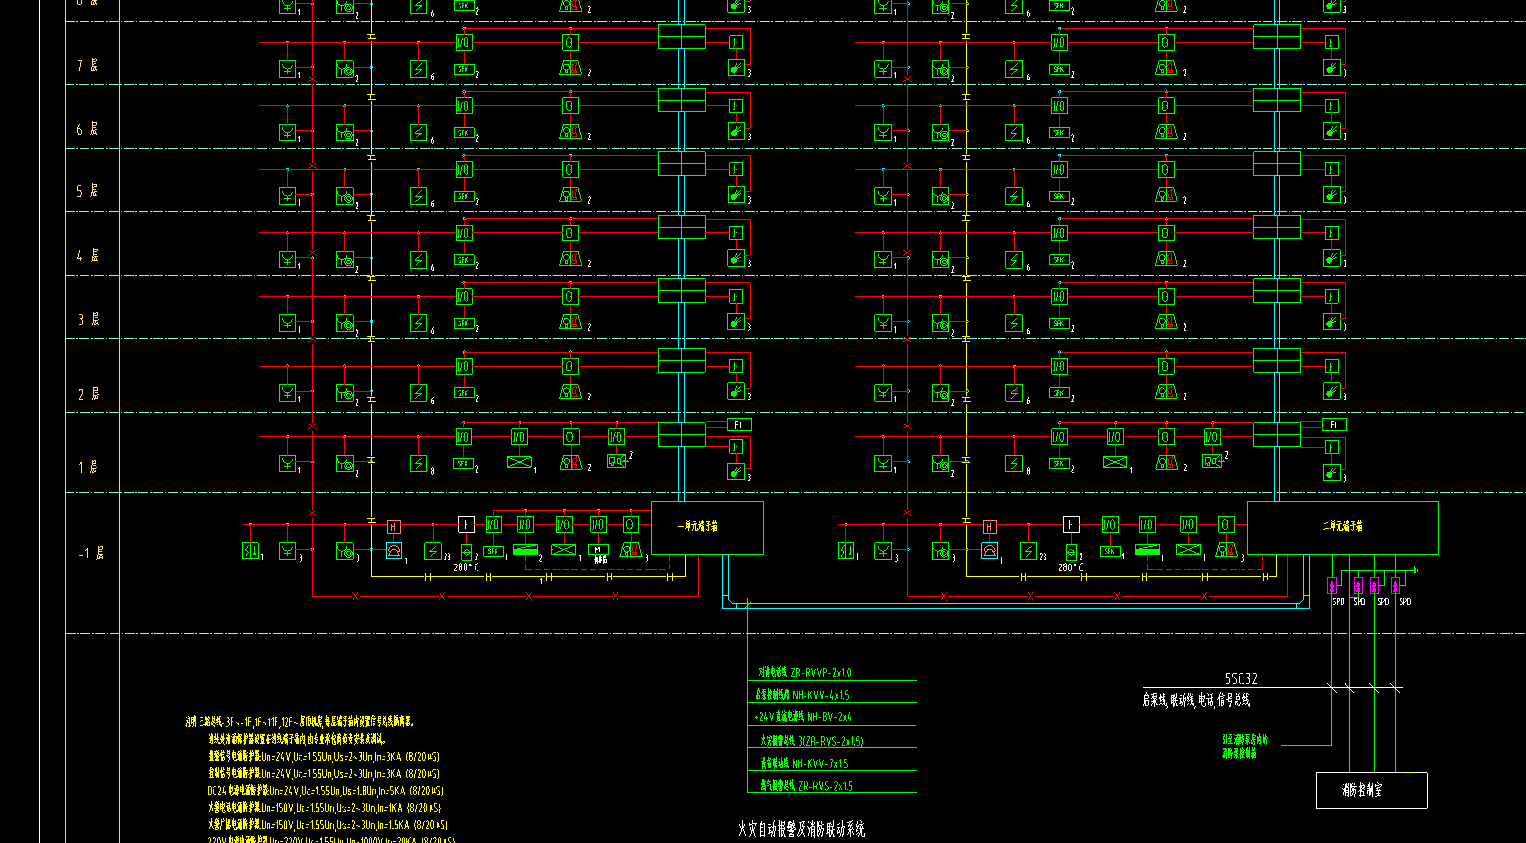
Task: Click the green filled panel symbol in unit one basement
Action: 526,550
